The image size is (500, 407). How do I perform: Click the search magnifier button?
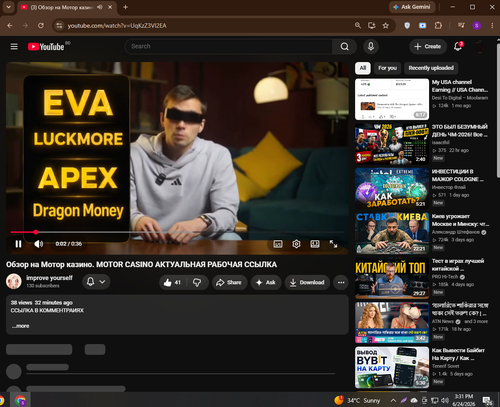344,47
